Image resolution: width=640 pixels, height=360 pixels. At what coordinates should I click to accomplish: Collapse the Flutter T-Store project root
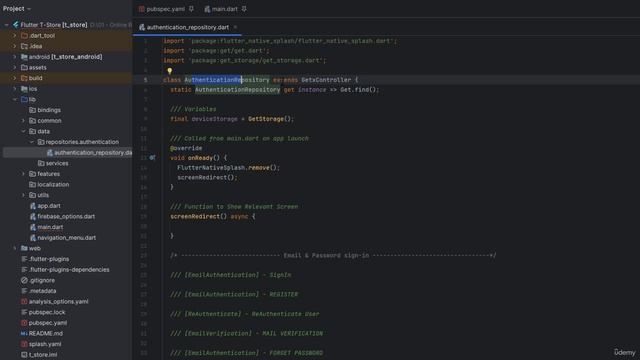pos(7,25)
